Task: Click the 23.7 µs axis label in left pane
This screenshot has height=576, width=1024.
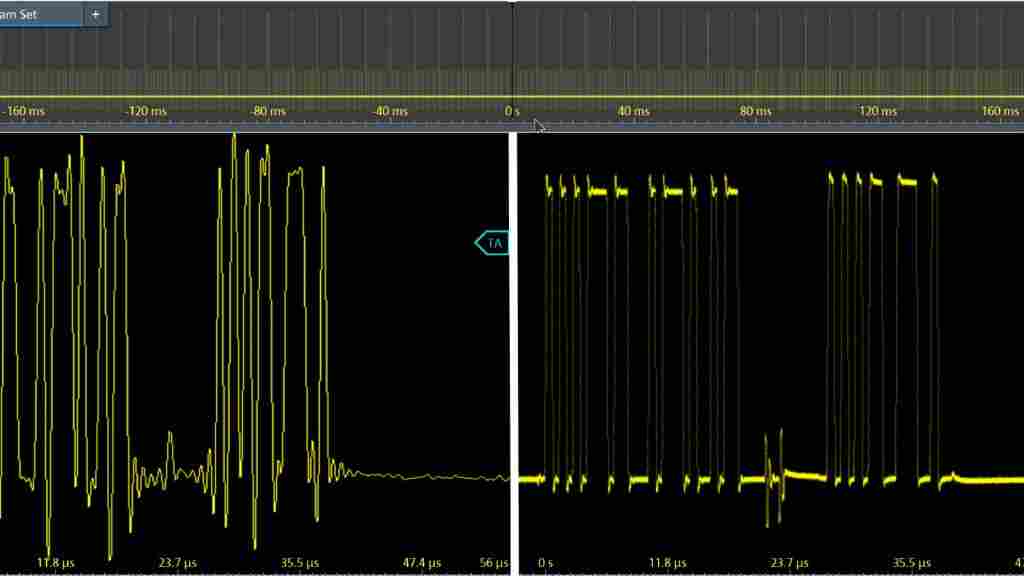Action: 178,563
